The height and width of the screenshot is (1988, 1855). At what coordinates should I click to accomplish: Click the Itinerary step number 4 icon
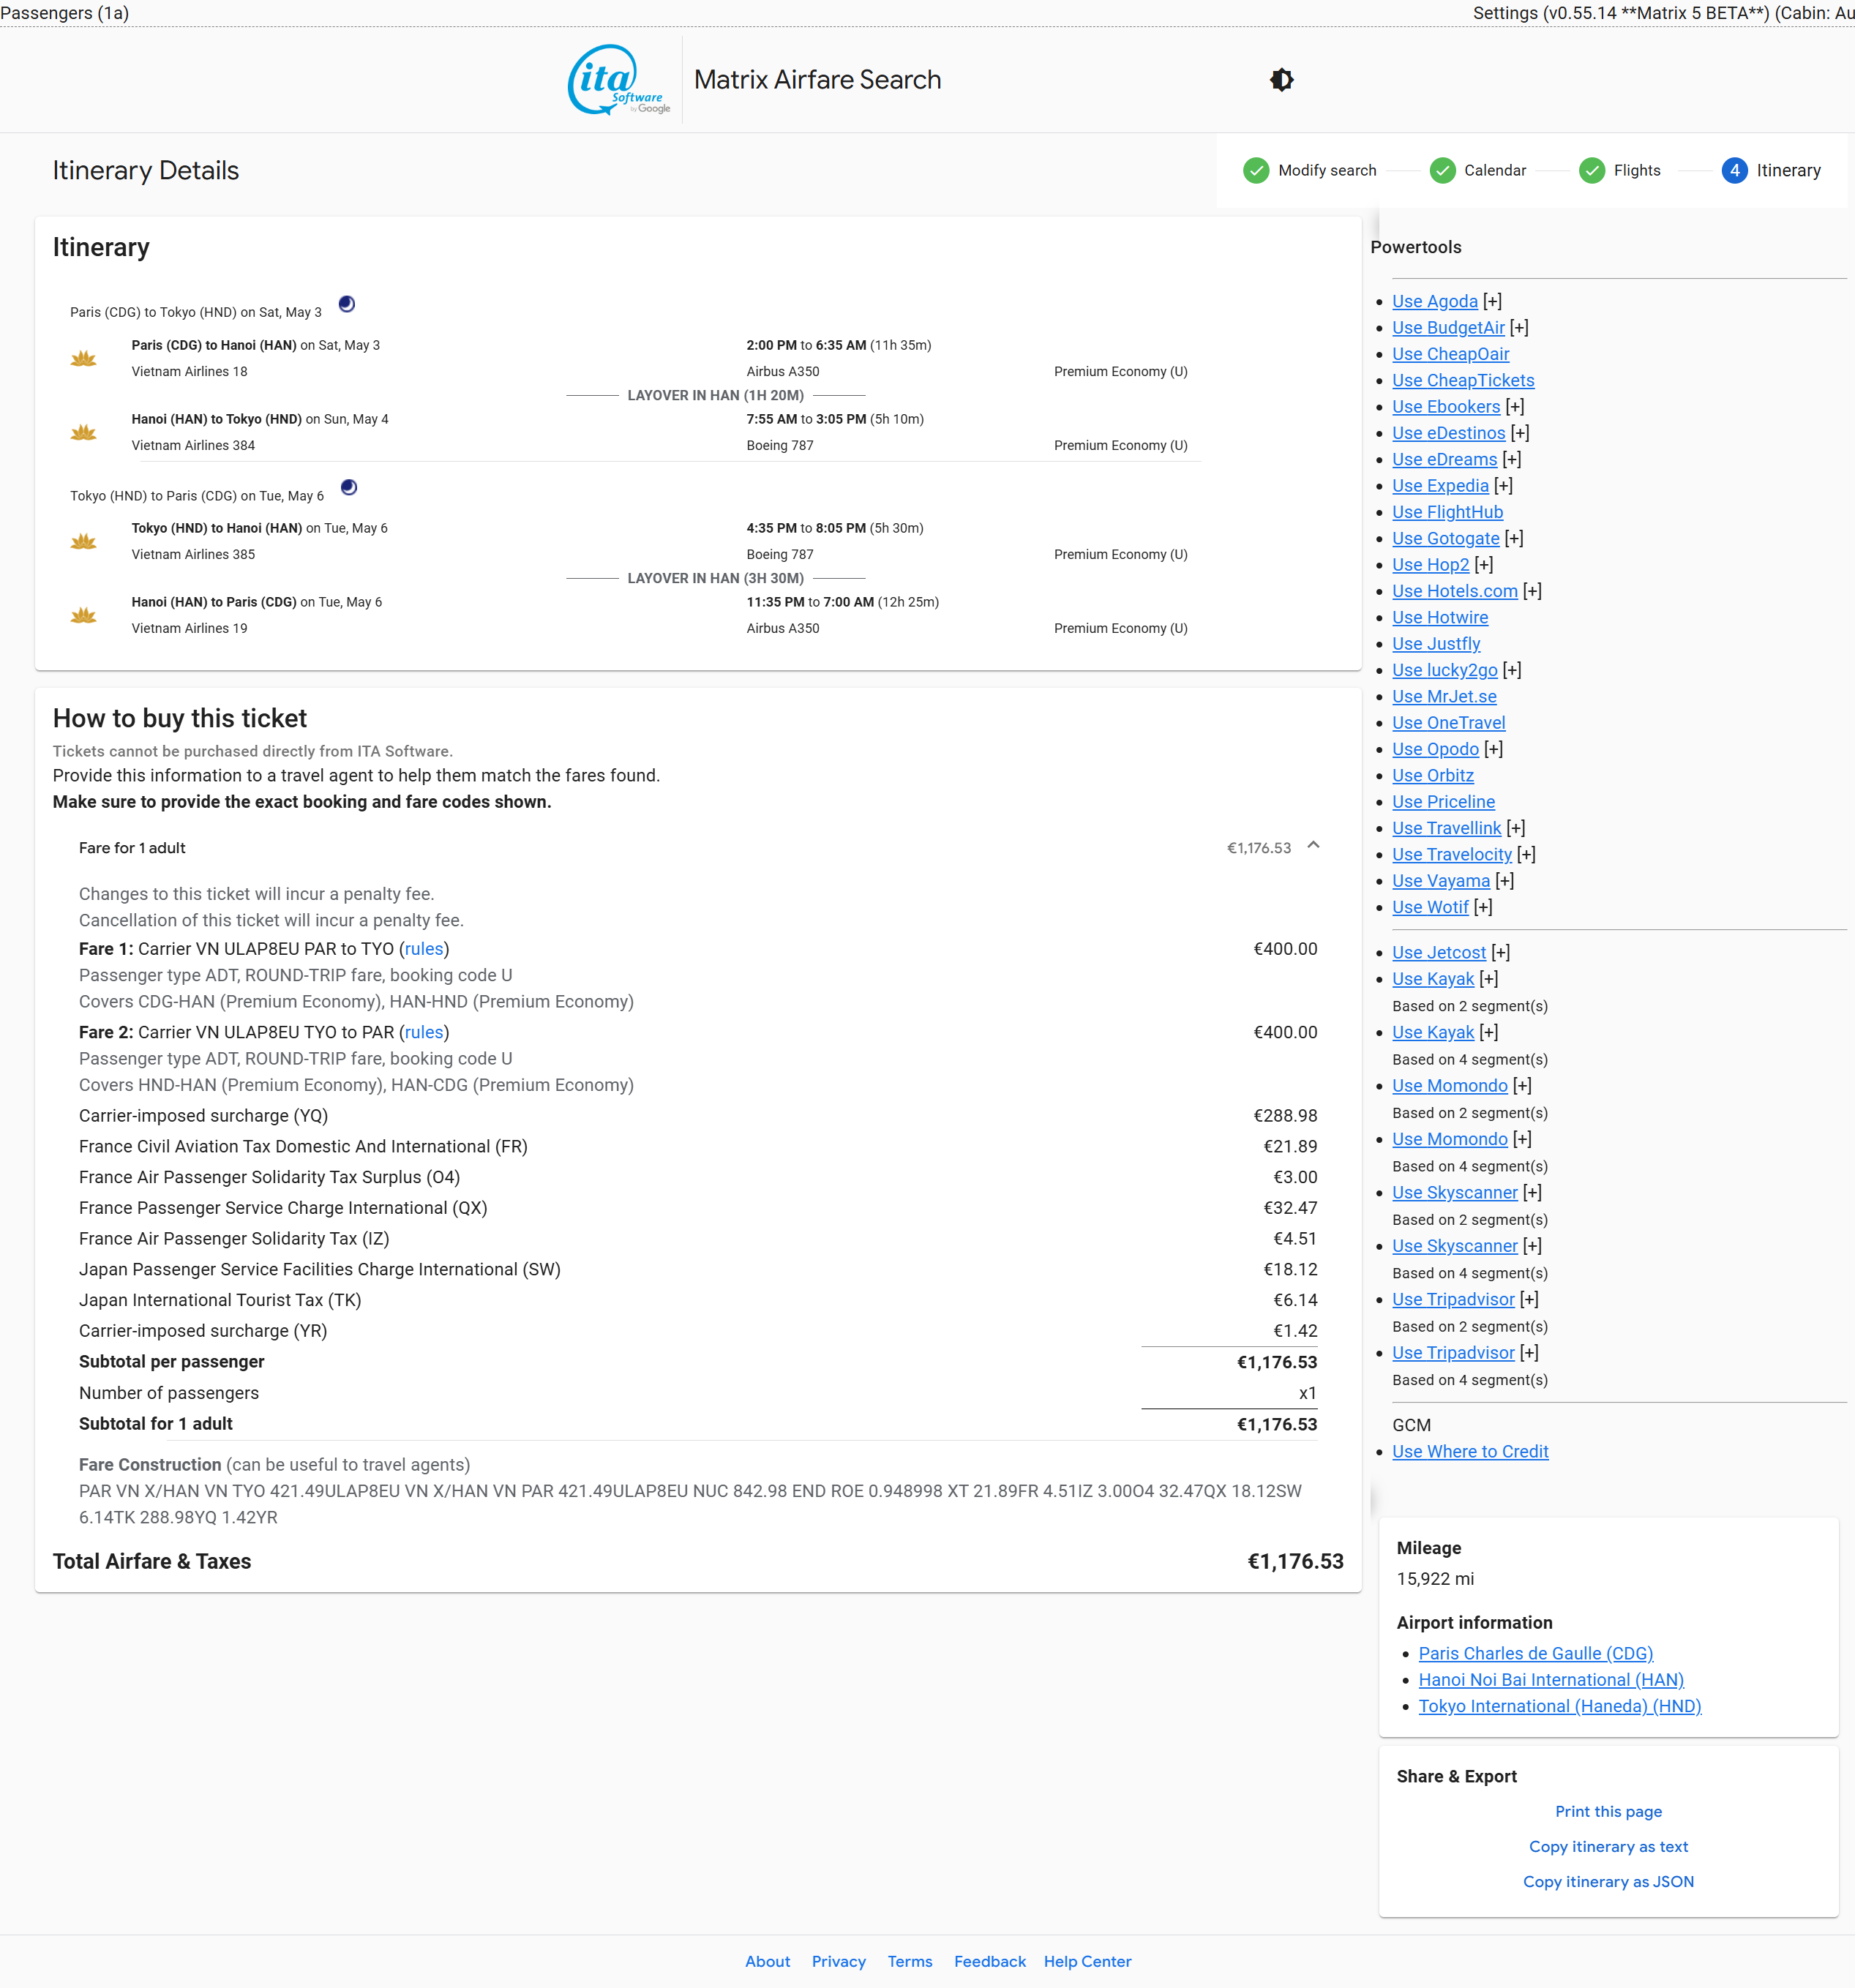coord(1734,170)
